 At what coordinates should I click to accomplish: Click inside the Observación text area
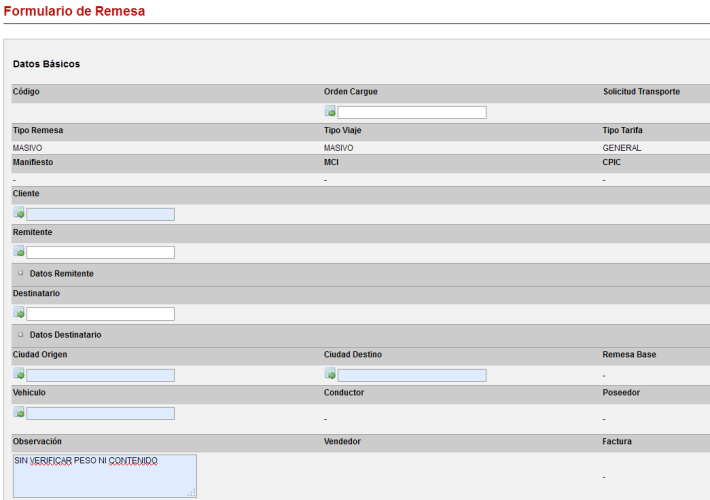point(104,478)
